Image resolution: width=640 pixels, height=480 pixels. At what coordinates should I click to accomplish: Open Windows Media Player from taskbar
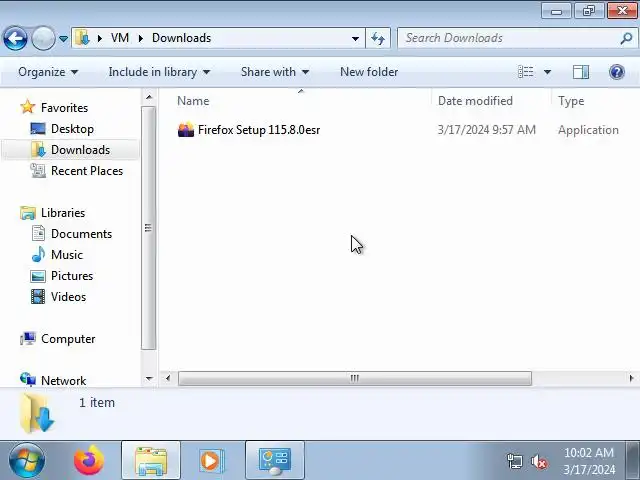[x=212, y=461]
